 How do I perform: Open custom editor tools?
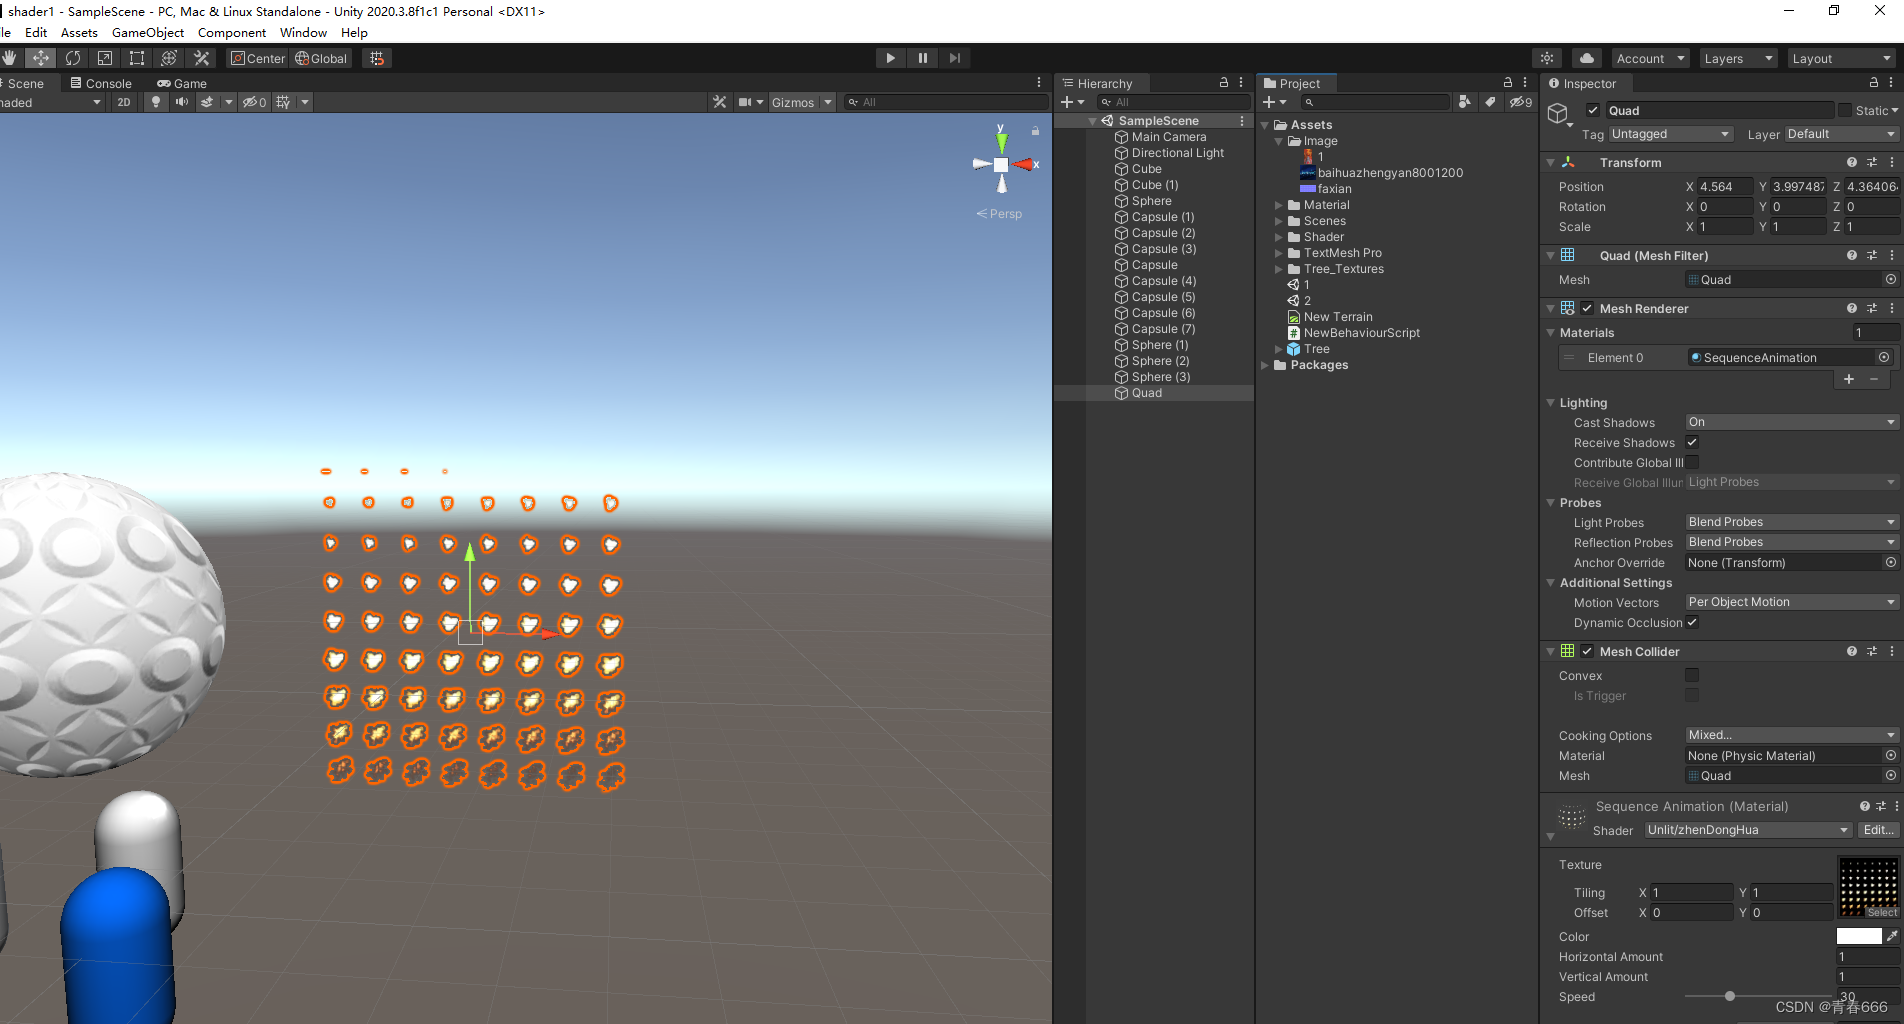(201, 58)
